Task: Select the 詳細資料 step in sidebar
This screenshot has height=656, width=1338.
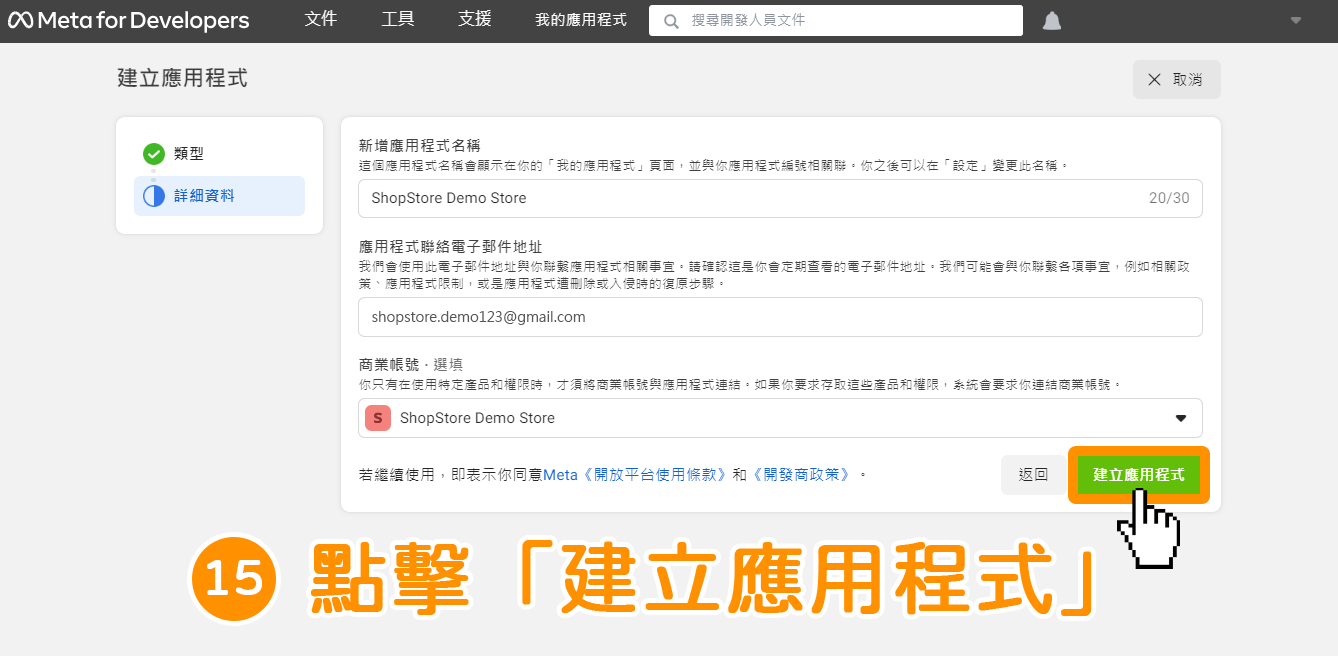Action: pos(219,196)
